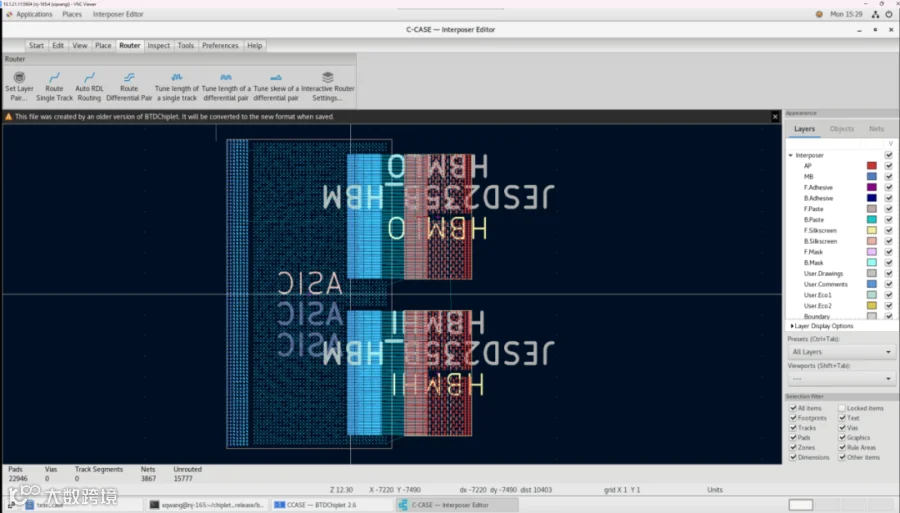Hide the User.Eco1 layer
Screen dimensions: 900x513
(889, 295)
